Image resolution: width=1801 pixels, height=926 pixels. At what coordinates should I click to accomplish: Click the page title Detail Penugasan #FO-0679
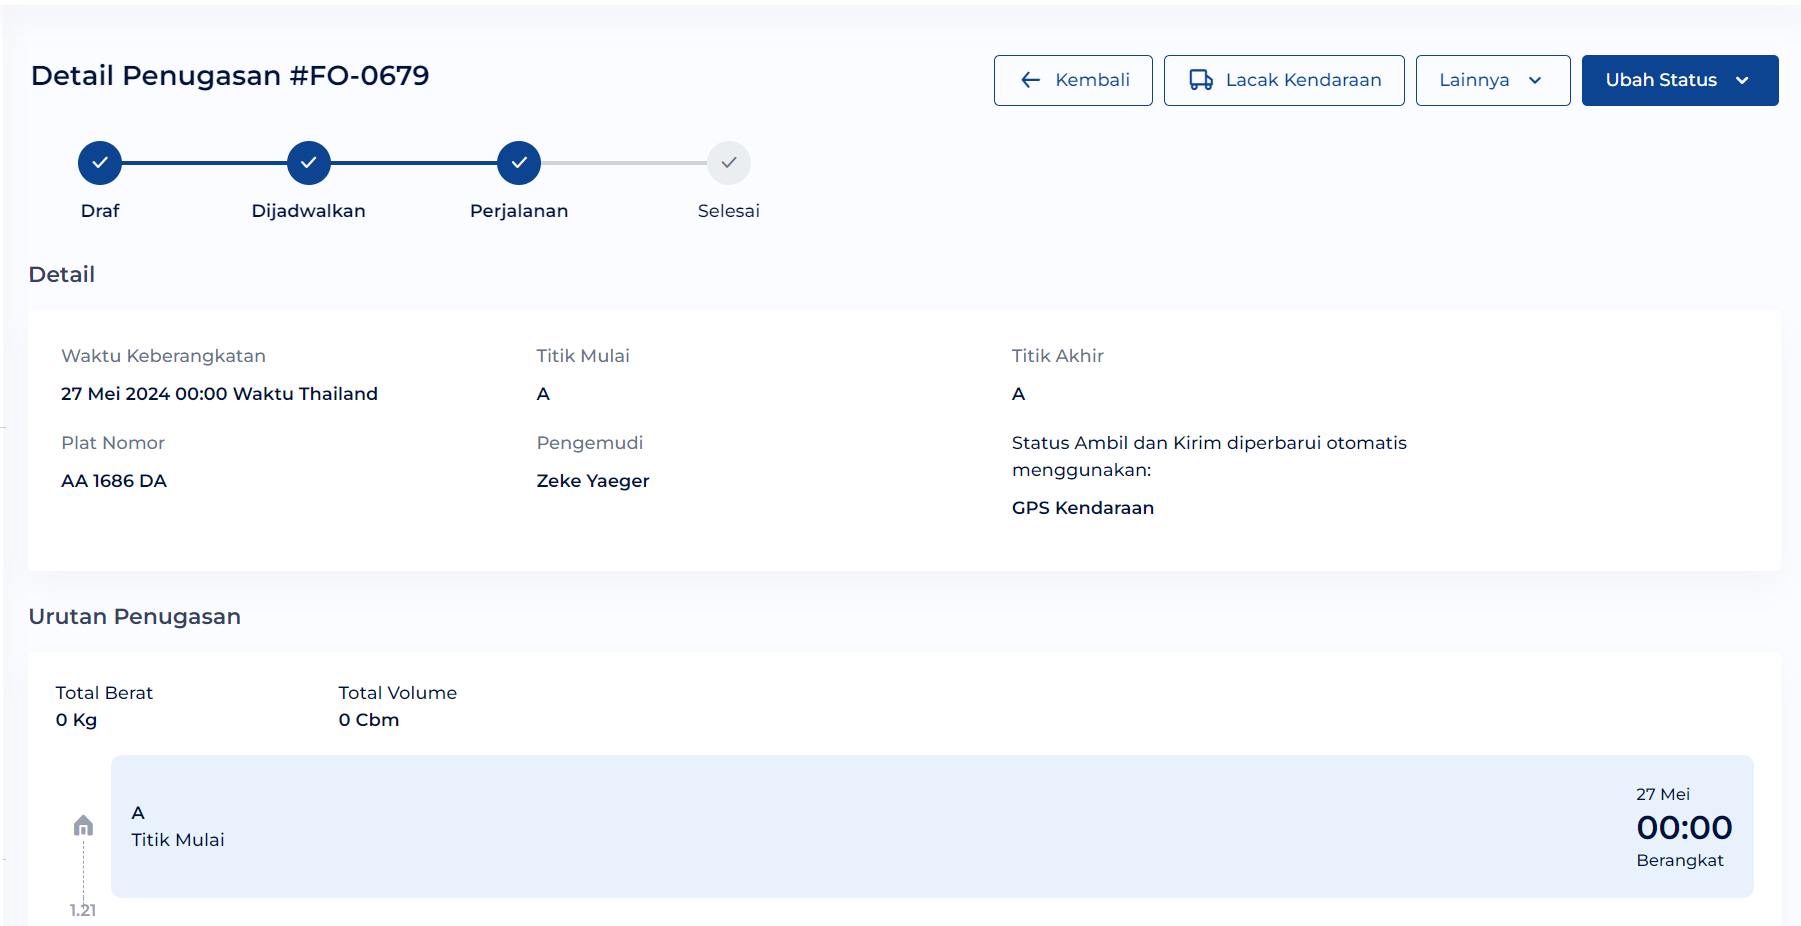230,76
